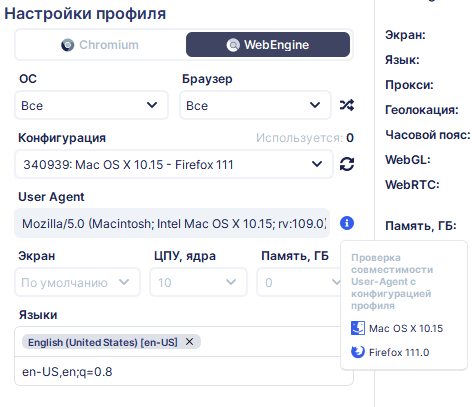Remove the English (United States) language tag

point(189,342)
